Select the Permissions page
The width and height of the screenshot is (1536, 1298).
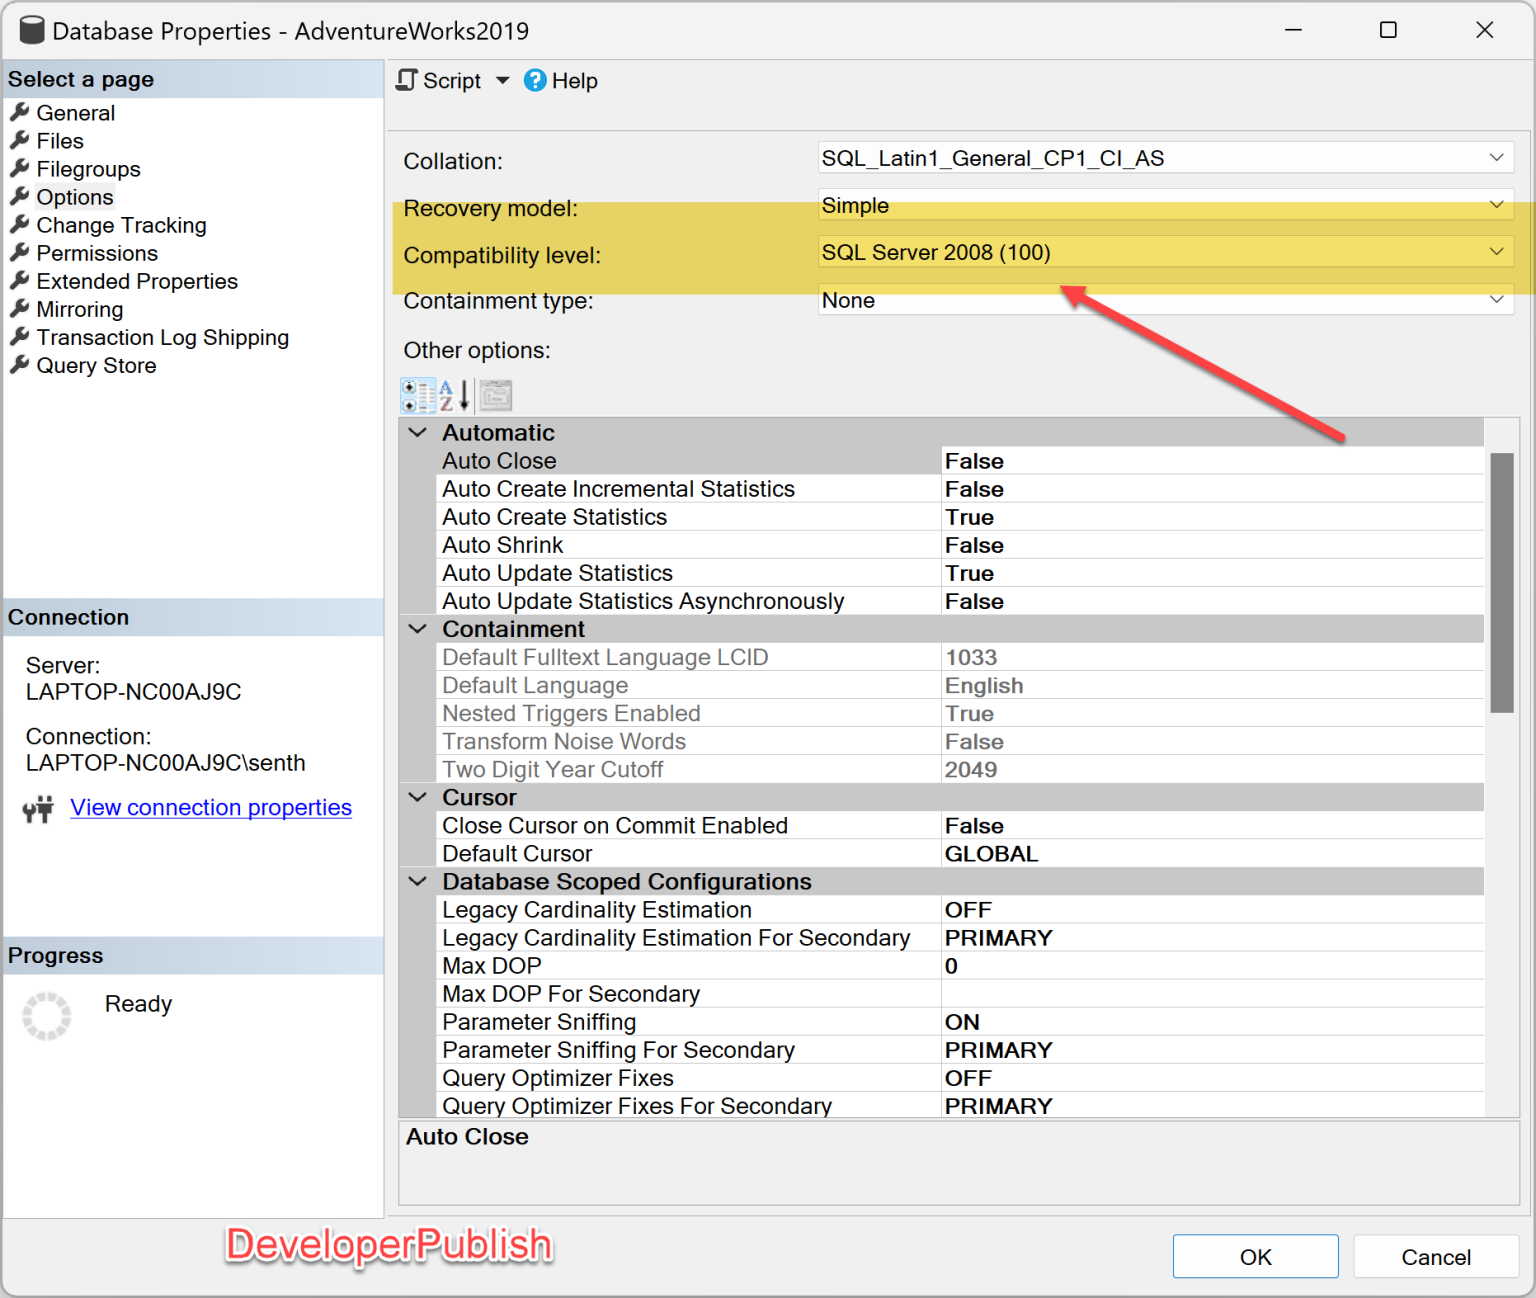click(x=96, y=253)
